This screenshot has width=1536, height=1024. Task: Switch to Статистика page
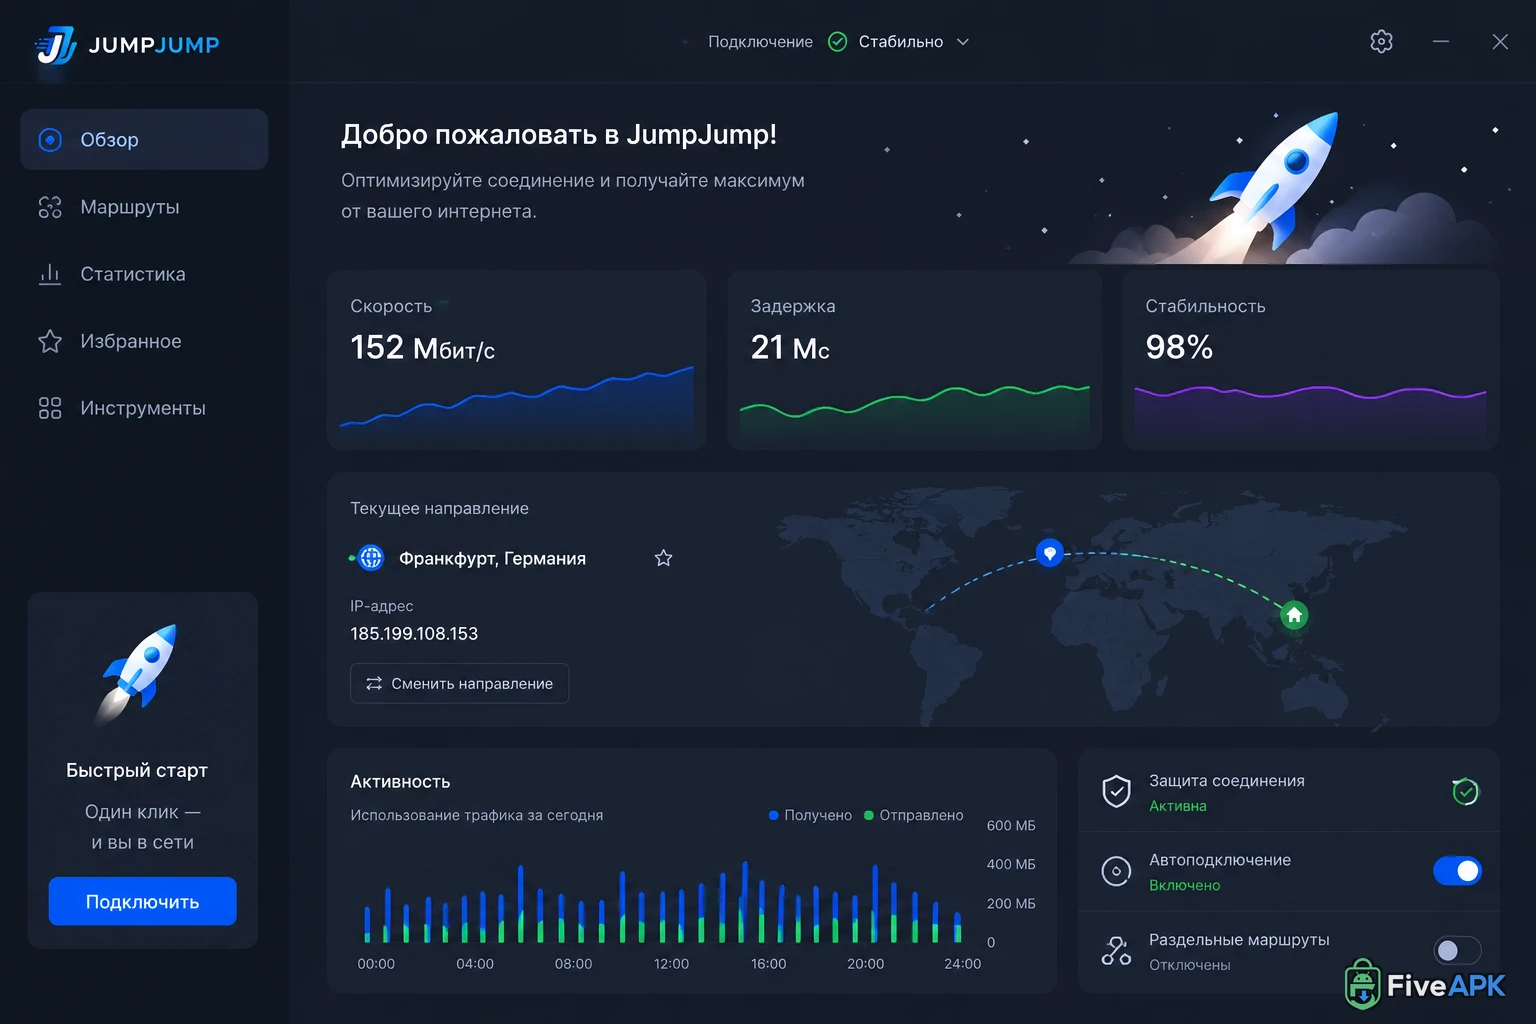pyautogui.click(x=144, y=274)
